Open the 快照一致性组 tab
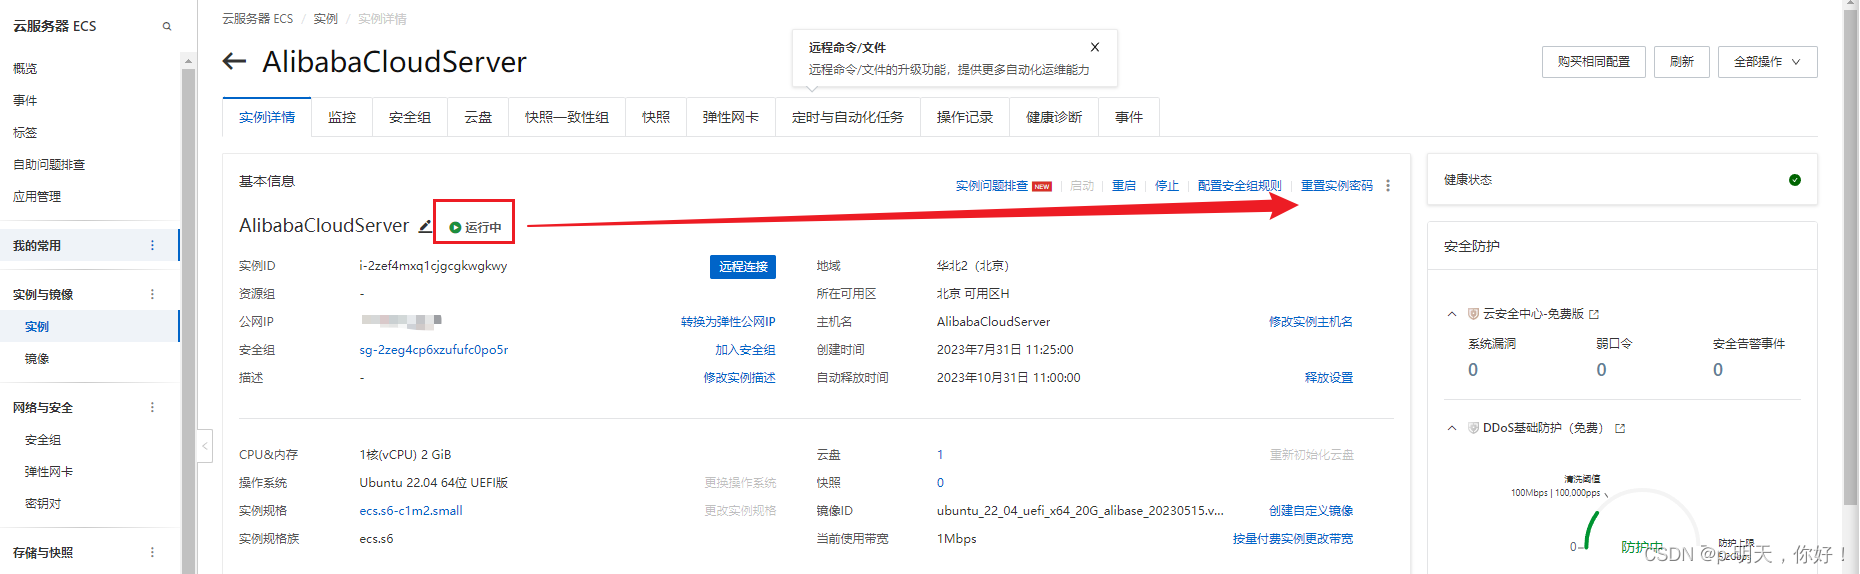The height and width of the screenshot is (574, 1860). 567,117
